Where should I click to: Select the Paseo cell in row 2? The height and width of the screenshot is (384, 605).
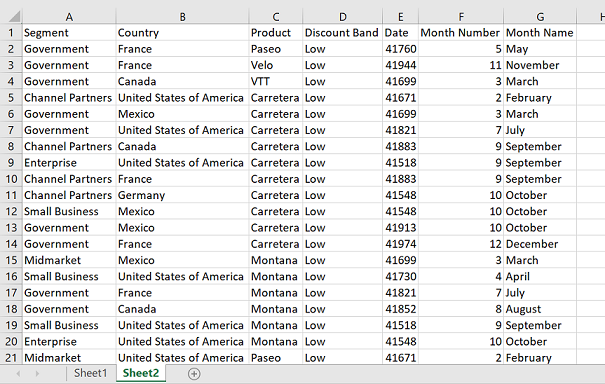coord(275,49)
